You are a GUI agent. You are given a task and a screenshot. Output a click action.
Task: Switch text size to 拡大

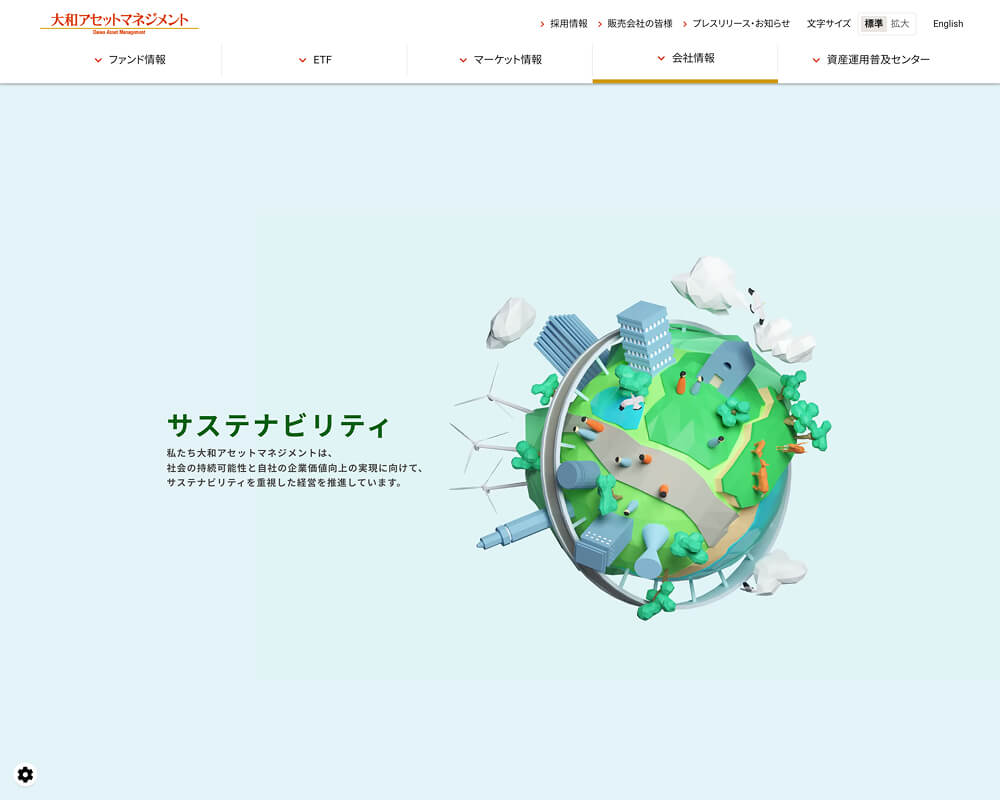pyautogui.click(x=900, y=24)
